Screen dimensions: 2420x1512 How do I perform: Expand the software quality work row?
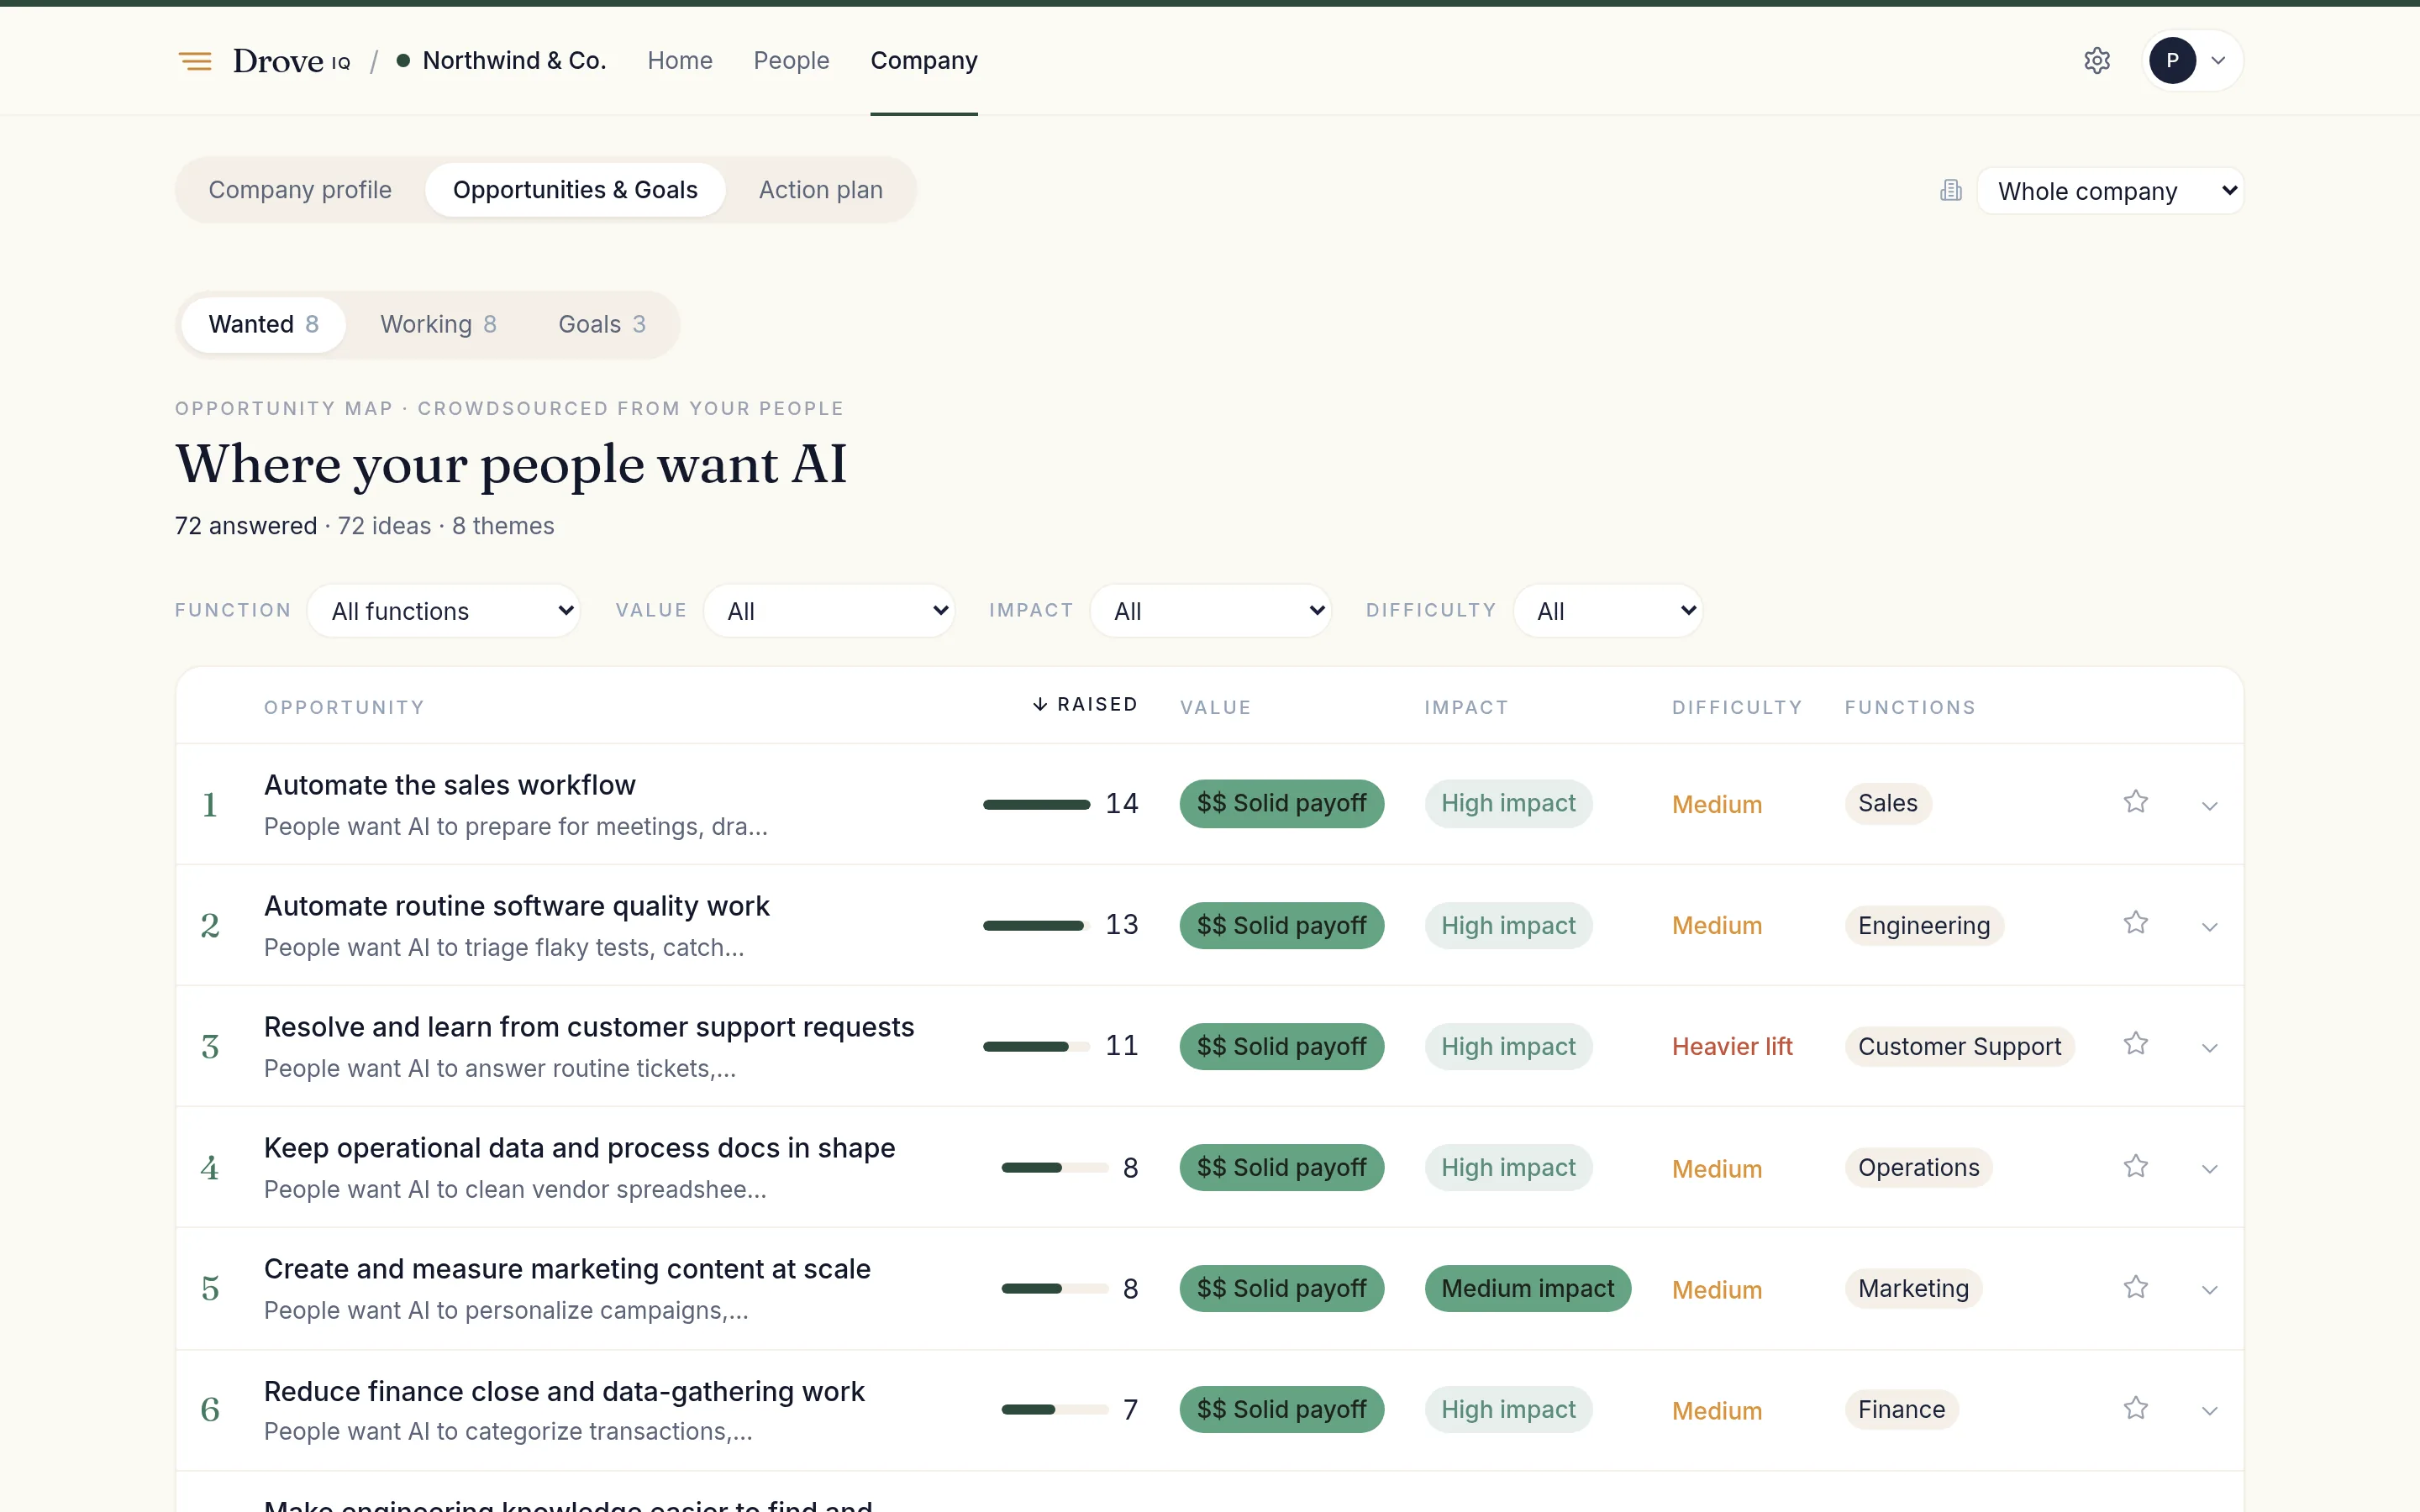click(x=2209, y=927)
